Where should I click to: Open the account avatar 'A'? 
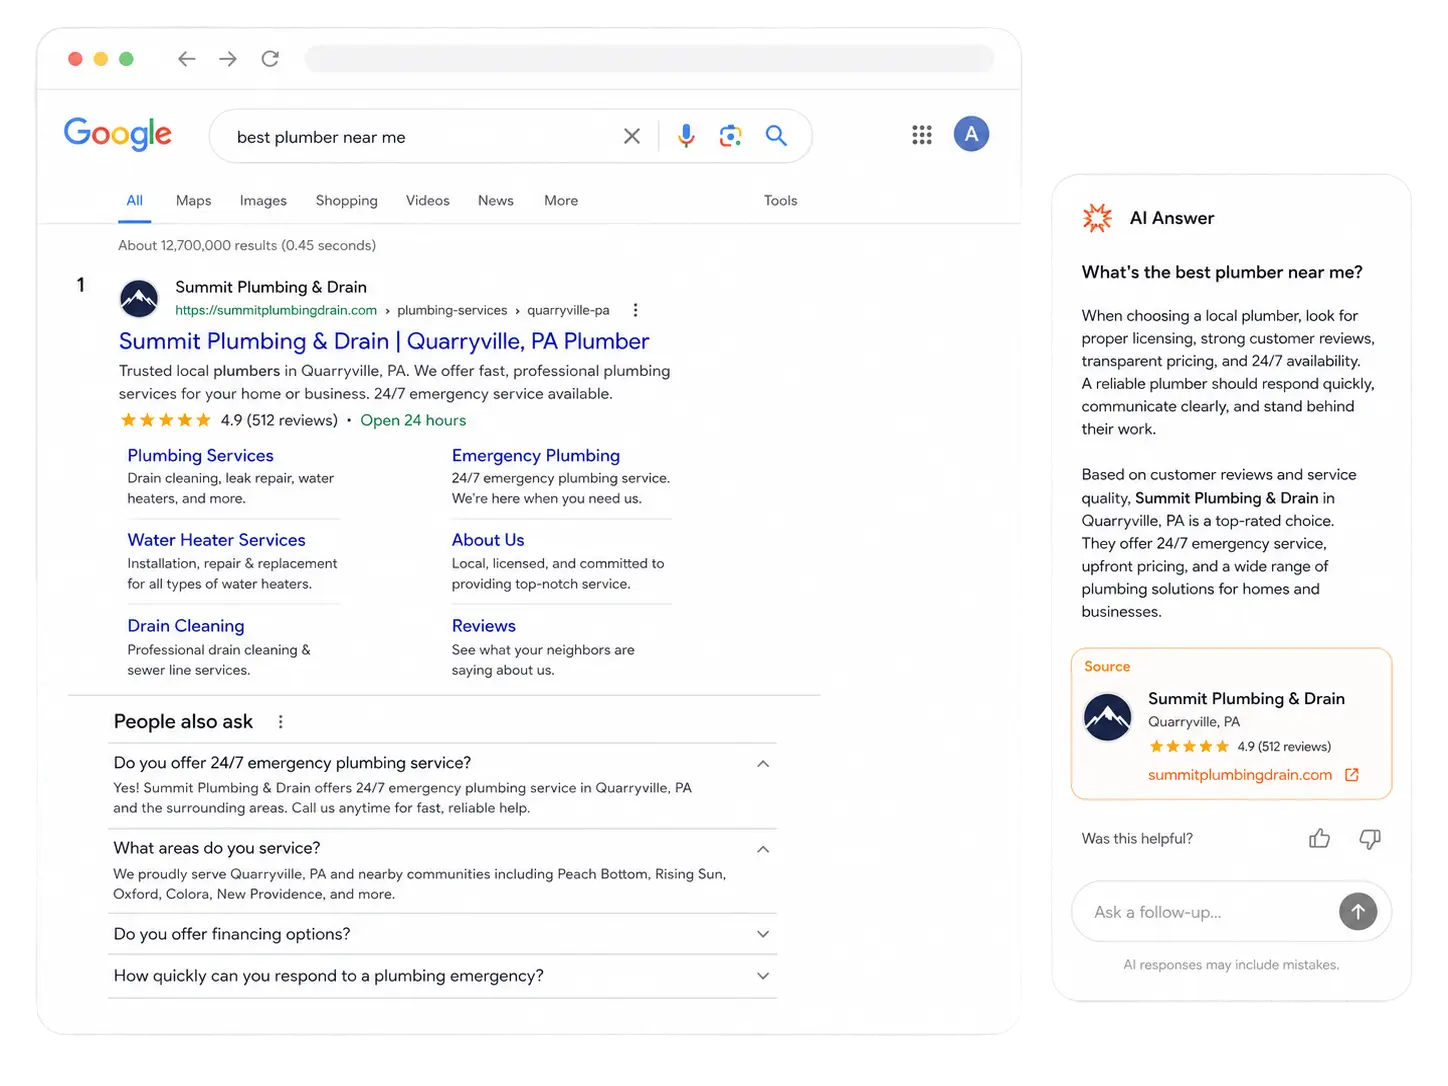(971, 134)
